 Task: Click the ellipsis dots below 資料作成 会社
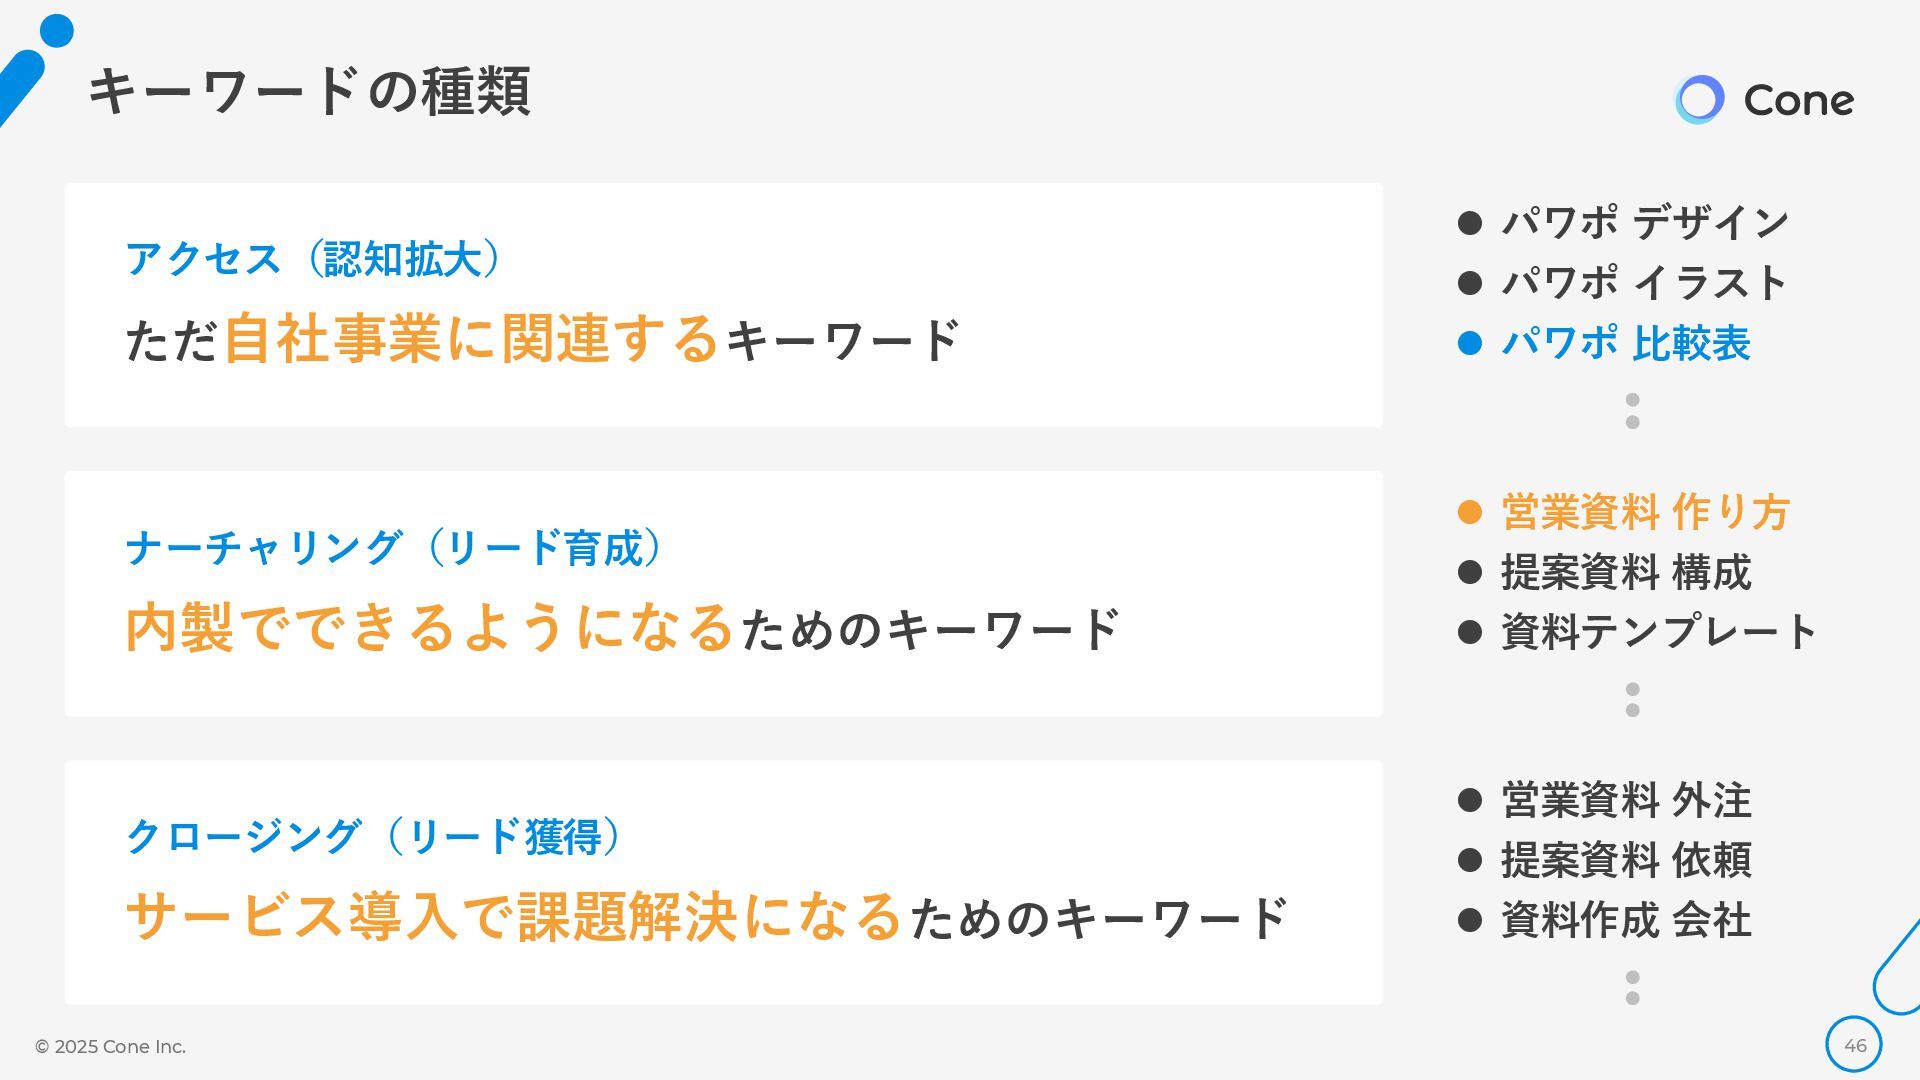coord(1632,987)
